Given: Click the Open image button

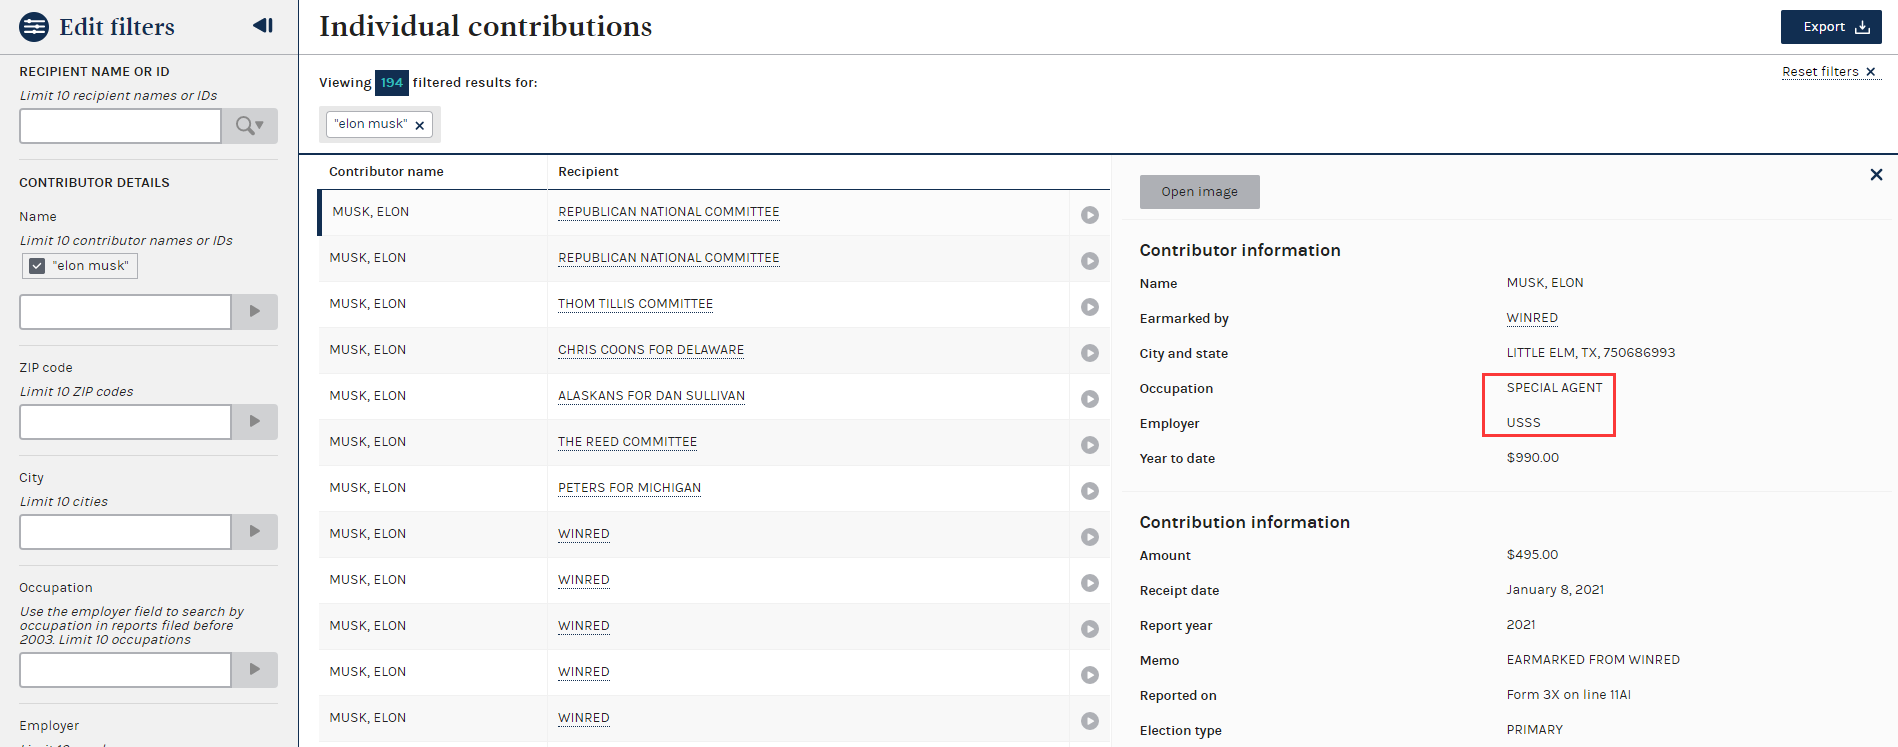Looking at the screenshot, I should [1199, 192].
